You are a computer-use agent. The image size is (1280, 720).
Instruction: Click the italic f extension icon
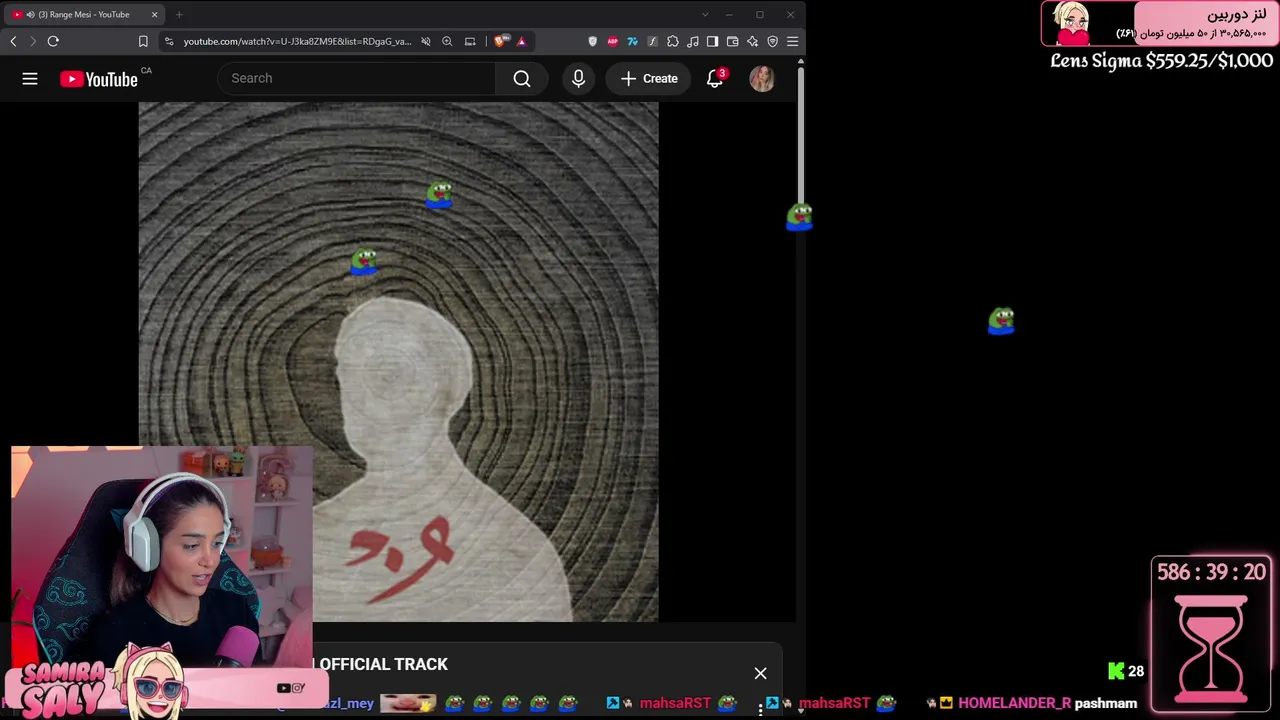tap(652, 41)
